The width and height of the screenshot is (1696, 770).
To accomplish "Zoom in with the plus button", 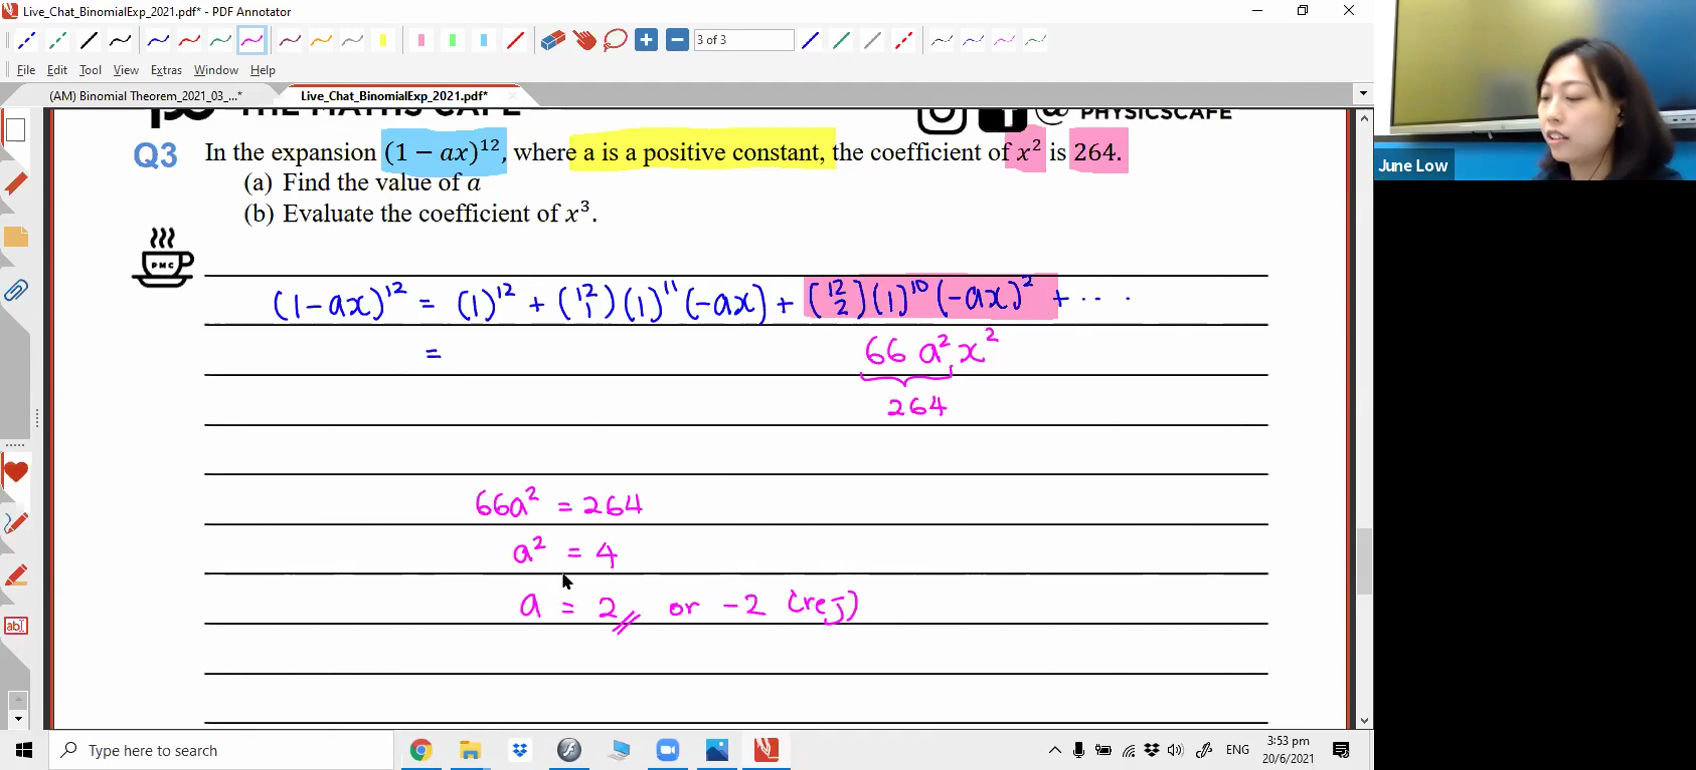I will (x=646, y=41).
